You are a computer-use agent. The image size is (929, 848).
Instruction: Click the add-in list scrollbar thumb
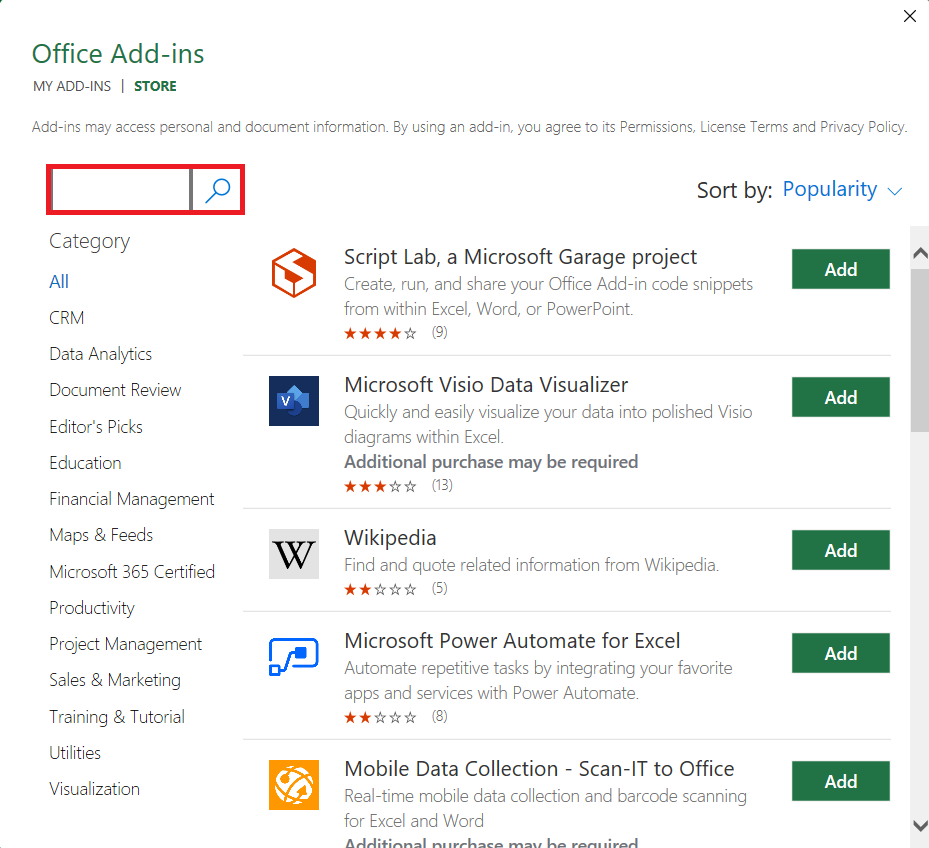point(920,350)
